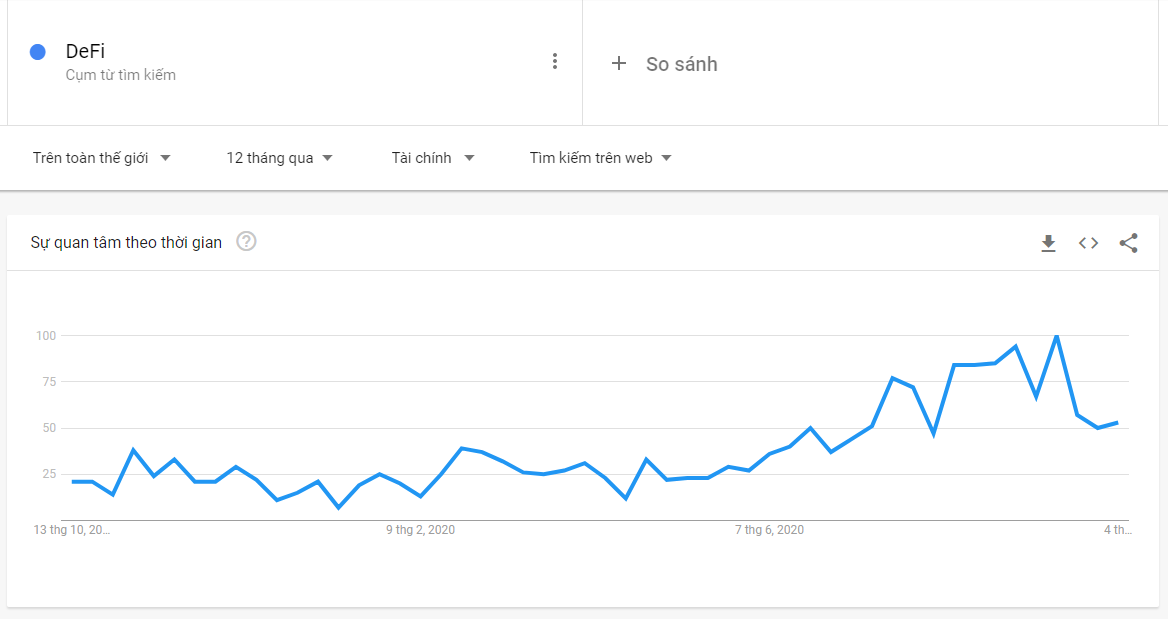Click the Cụm từ tìm kiếm subtitle

pyautogui.click(x=121, y=75)
